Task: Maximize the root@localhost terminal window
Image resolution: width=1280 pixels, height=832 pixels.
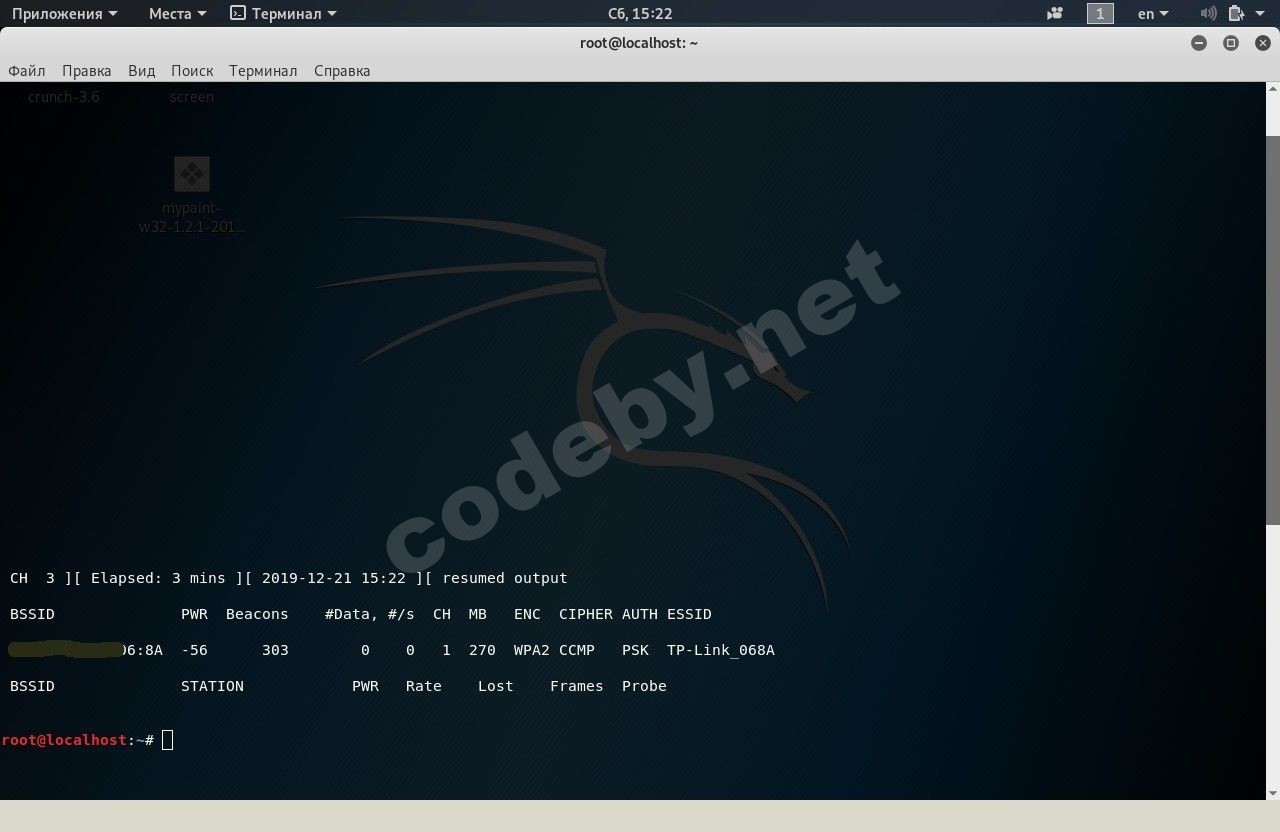Action: [1231, 43]
